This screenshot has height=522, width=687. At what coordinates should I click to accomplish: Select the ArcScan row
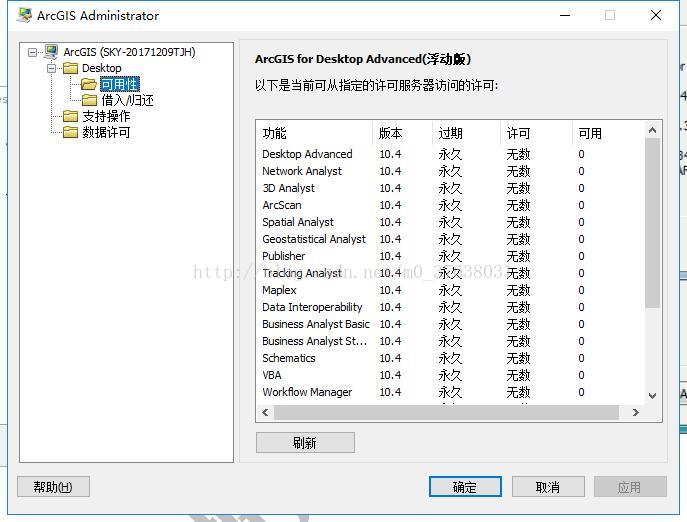pos(450,205)
